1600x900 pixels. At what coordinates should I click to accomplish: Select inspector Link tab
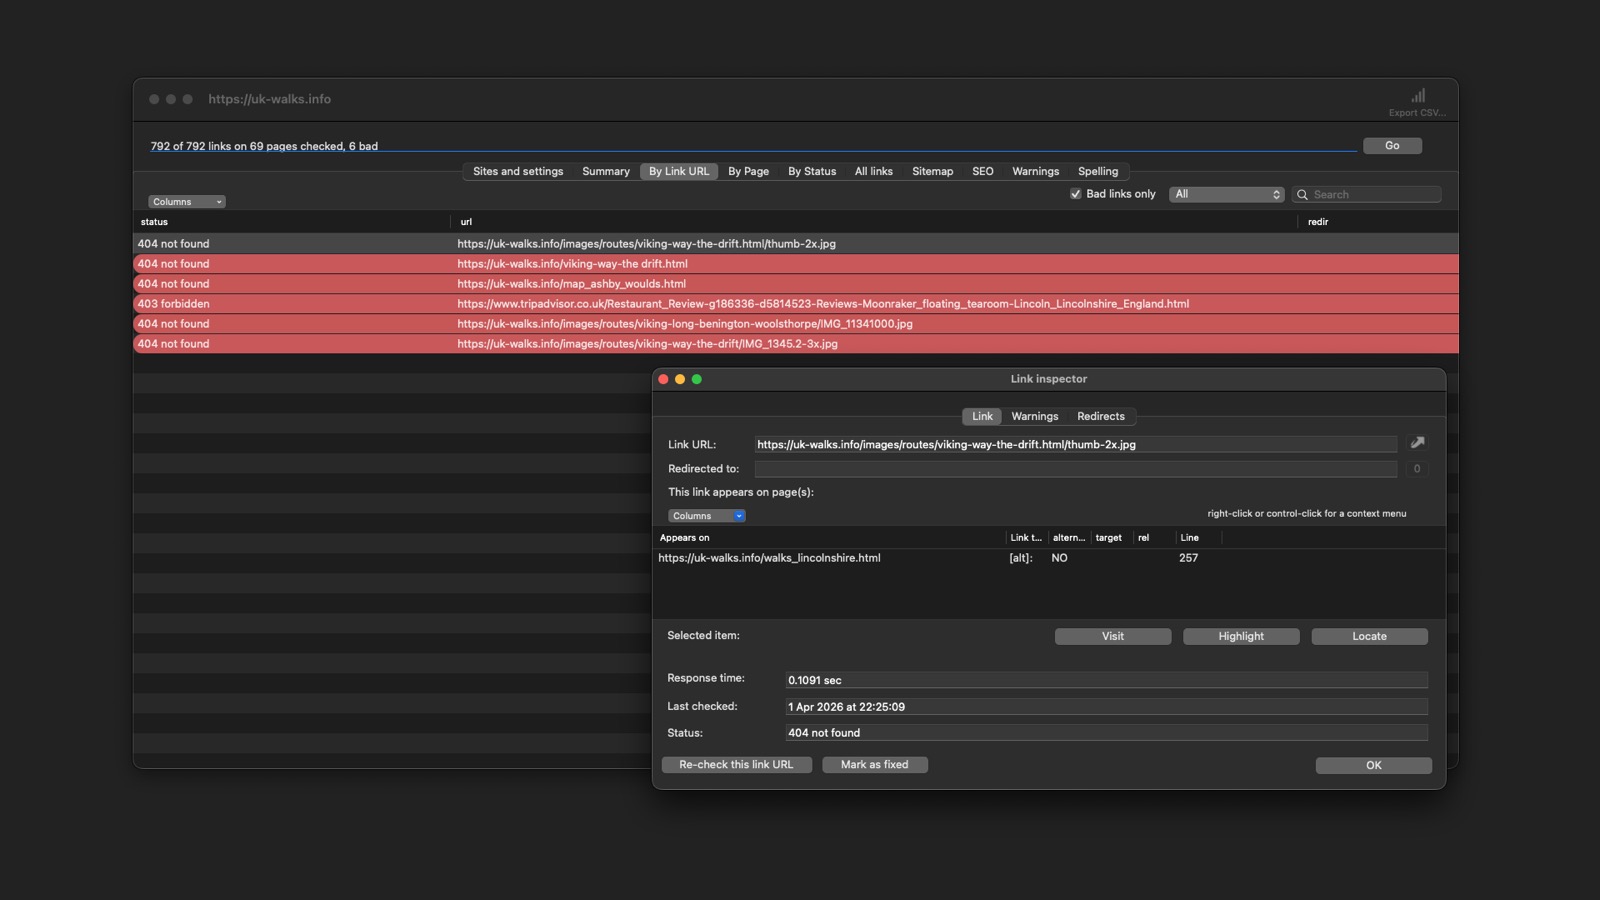(x=982, y=416)
